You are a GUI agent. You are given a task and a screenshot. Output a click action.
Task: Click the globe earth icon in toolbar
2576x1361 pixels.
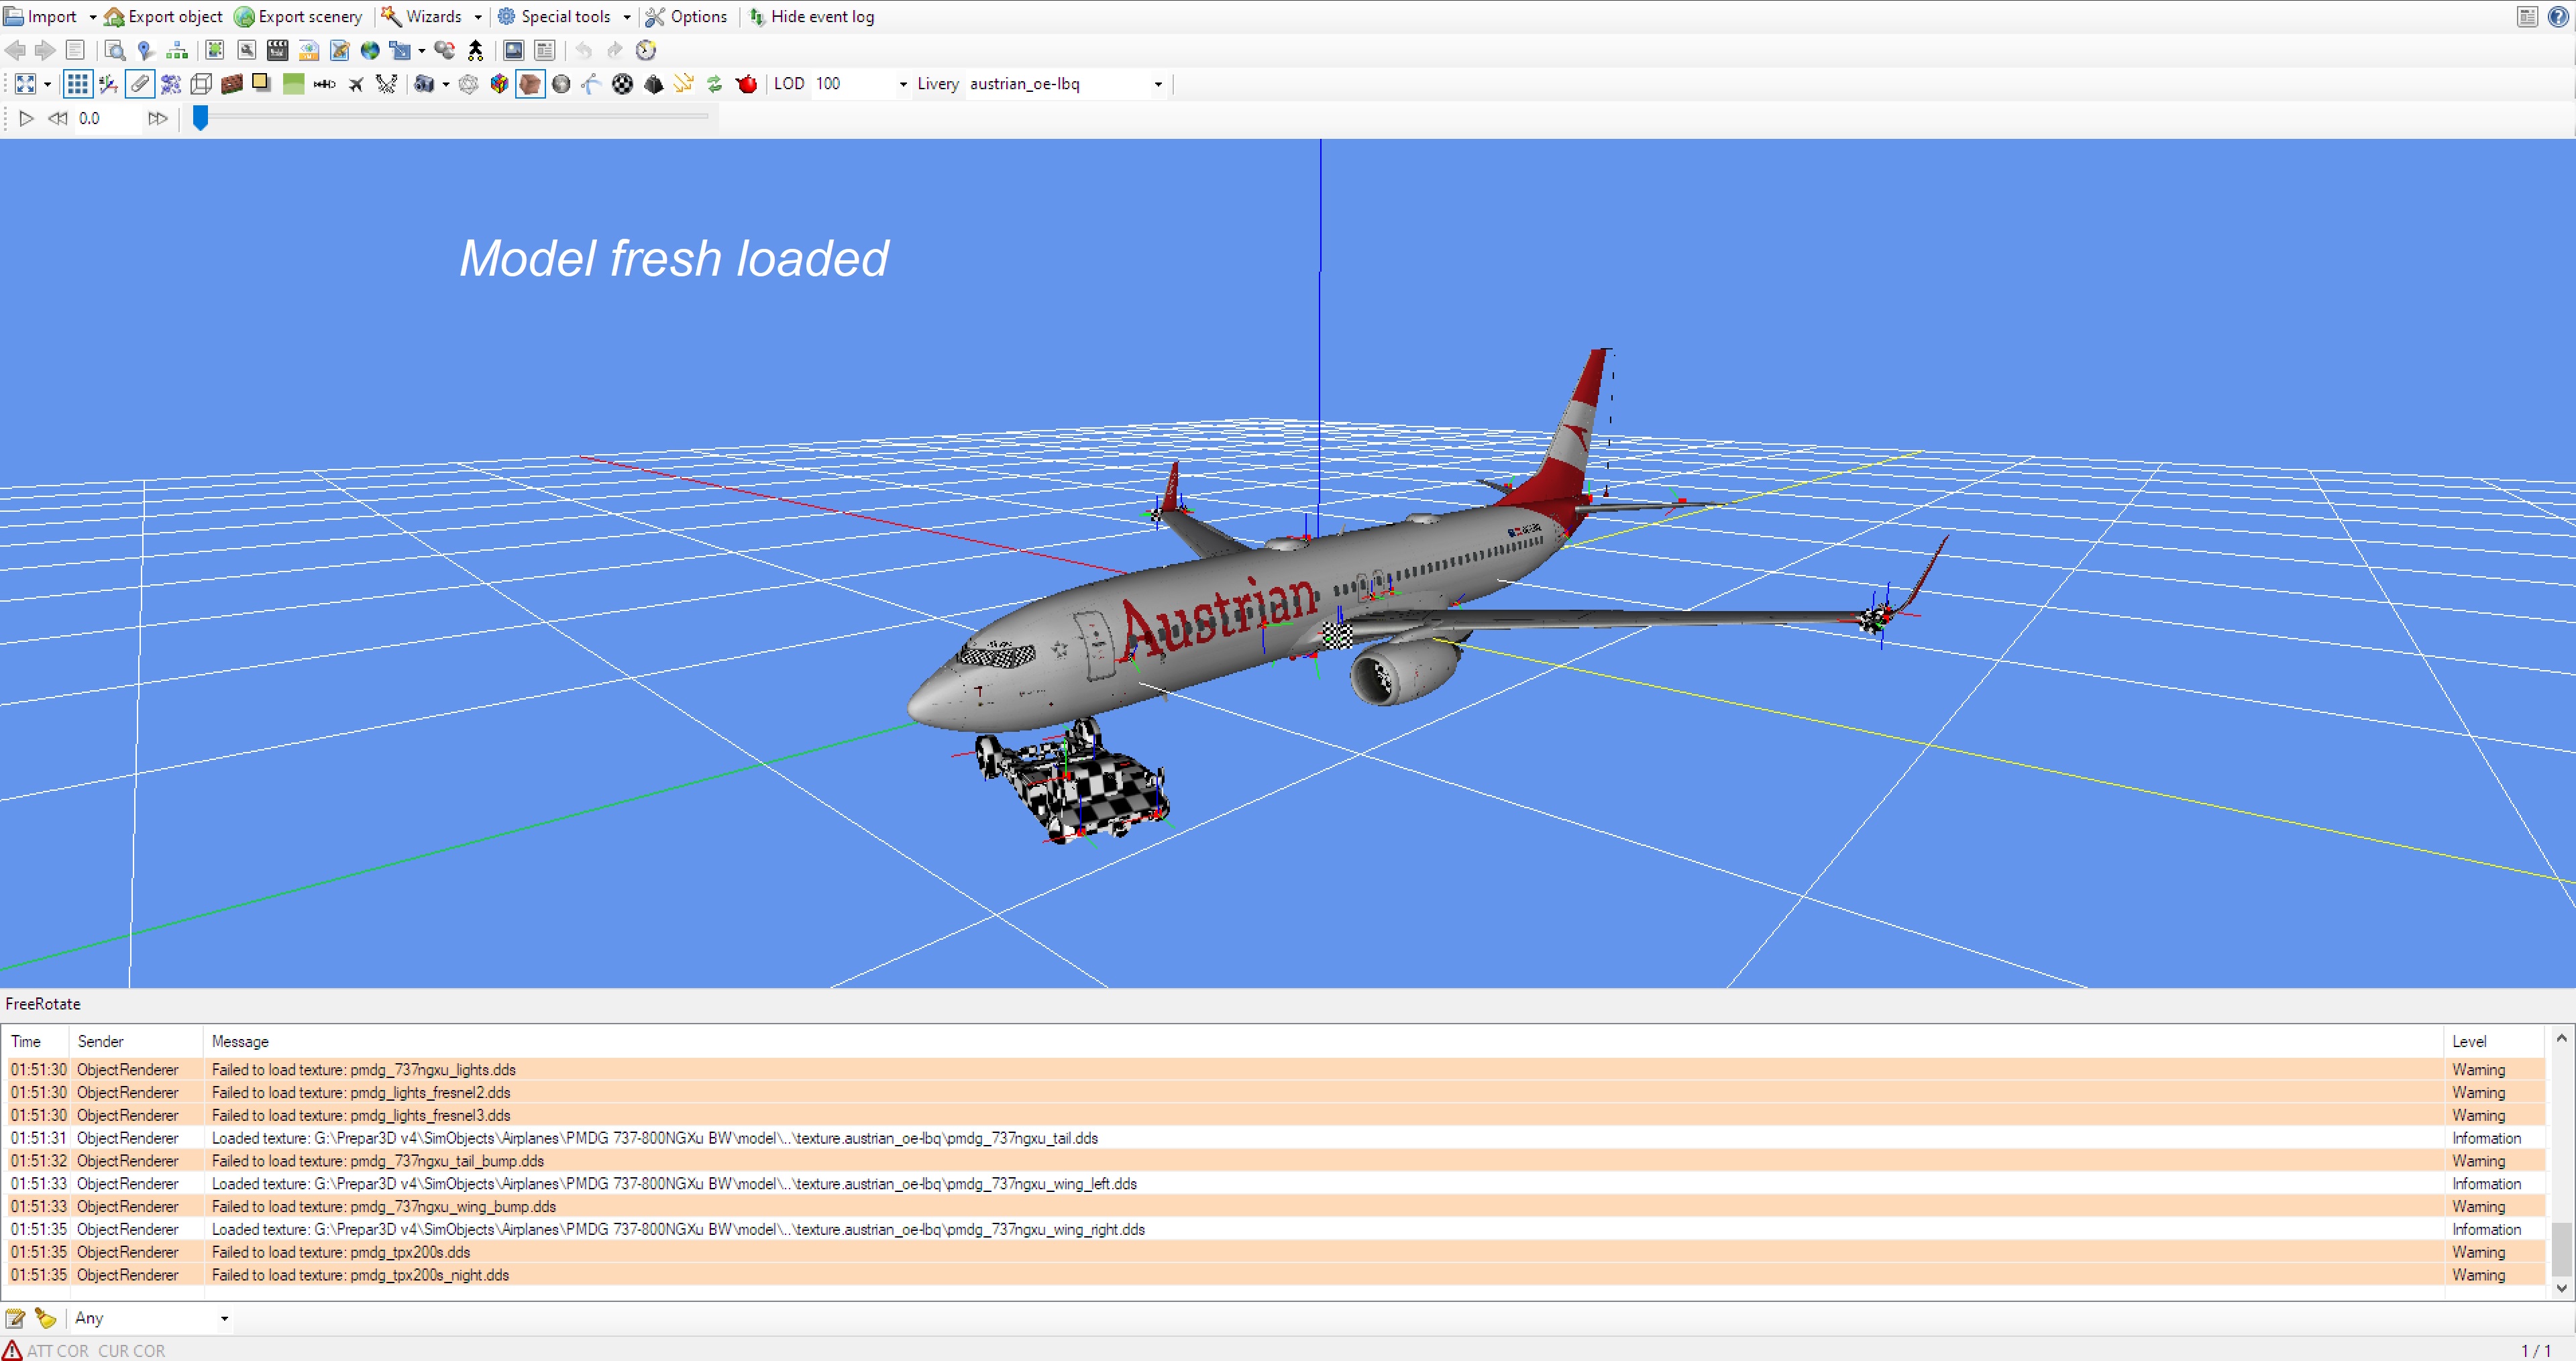click(370, 50)
